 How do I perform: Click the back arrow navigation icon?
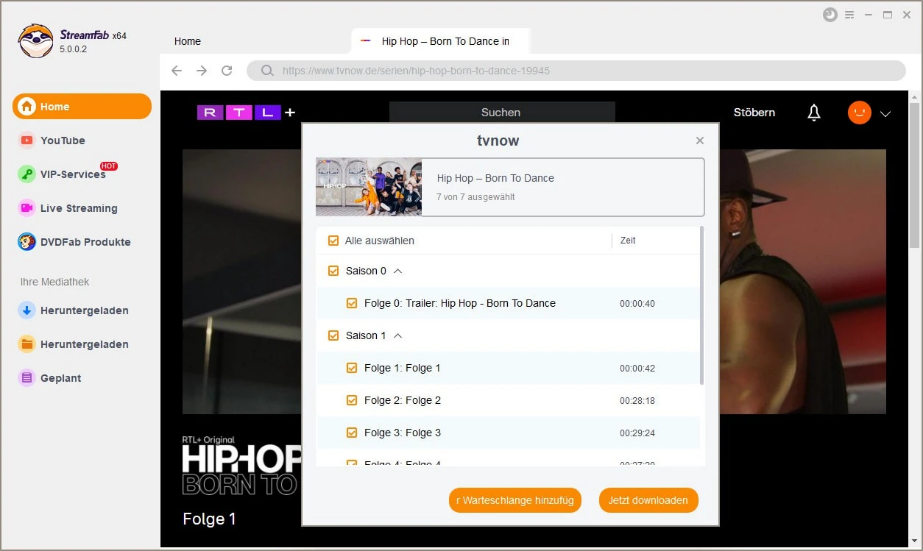click(177, 71)
